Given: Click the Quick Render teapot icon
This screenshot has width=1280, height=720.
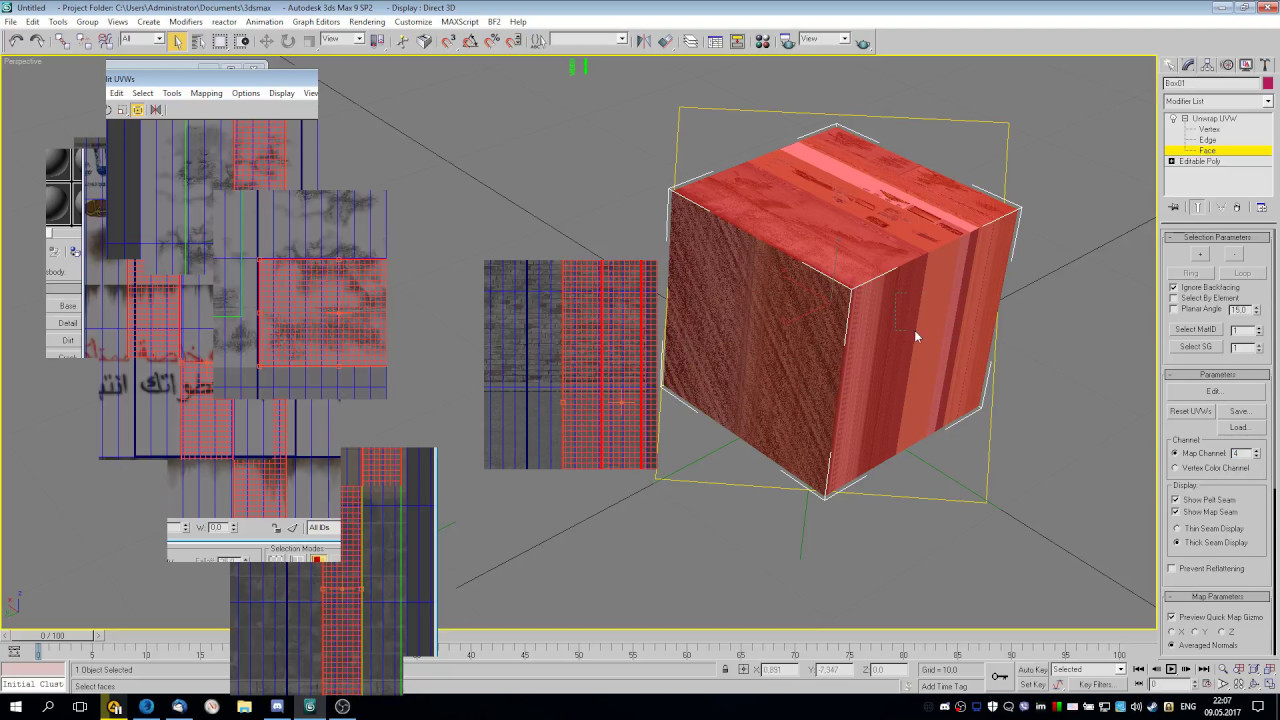Looking at the screenshot, I should [863, 42].
